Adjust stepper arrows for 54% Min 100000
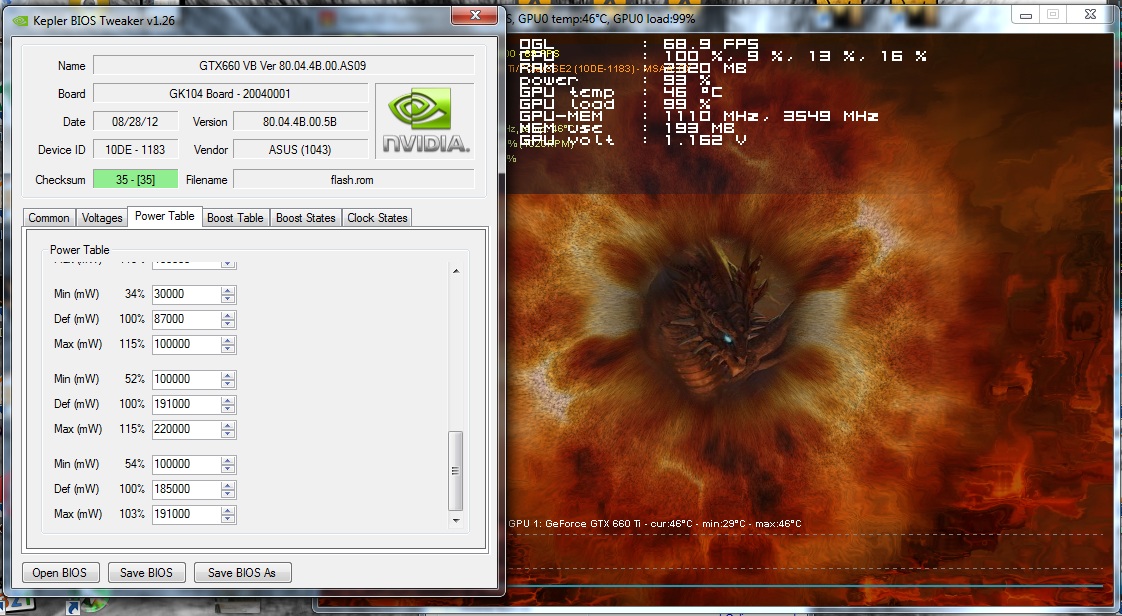Viewport: 1122px width, 616px height. tap(228, 464)
